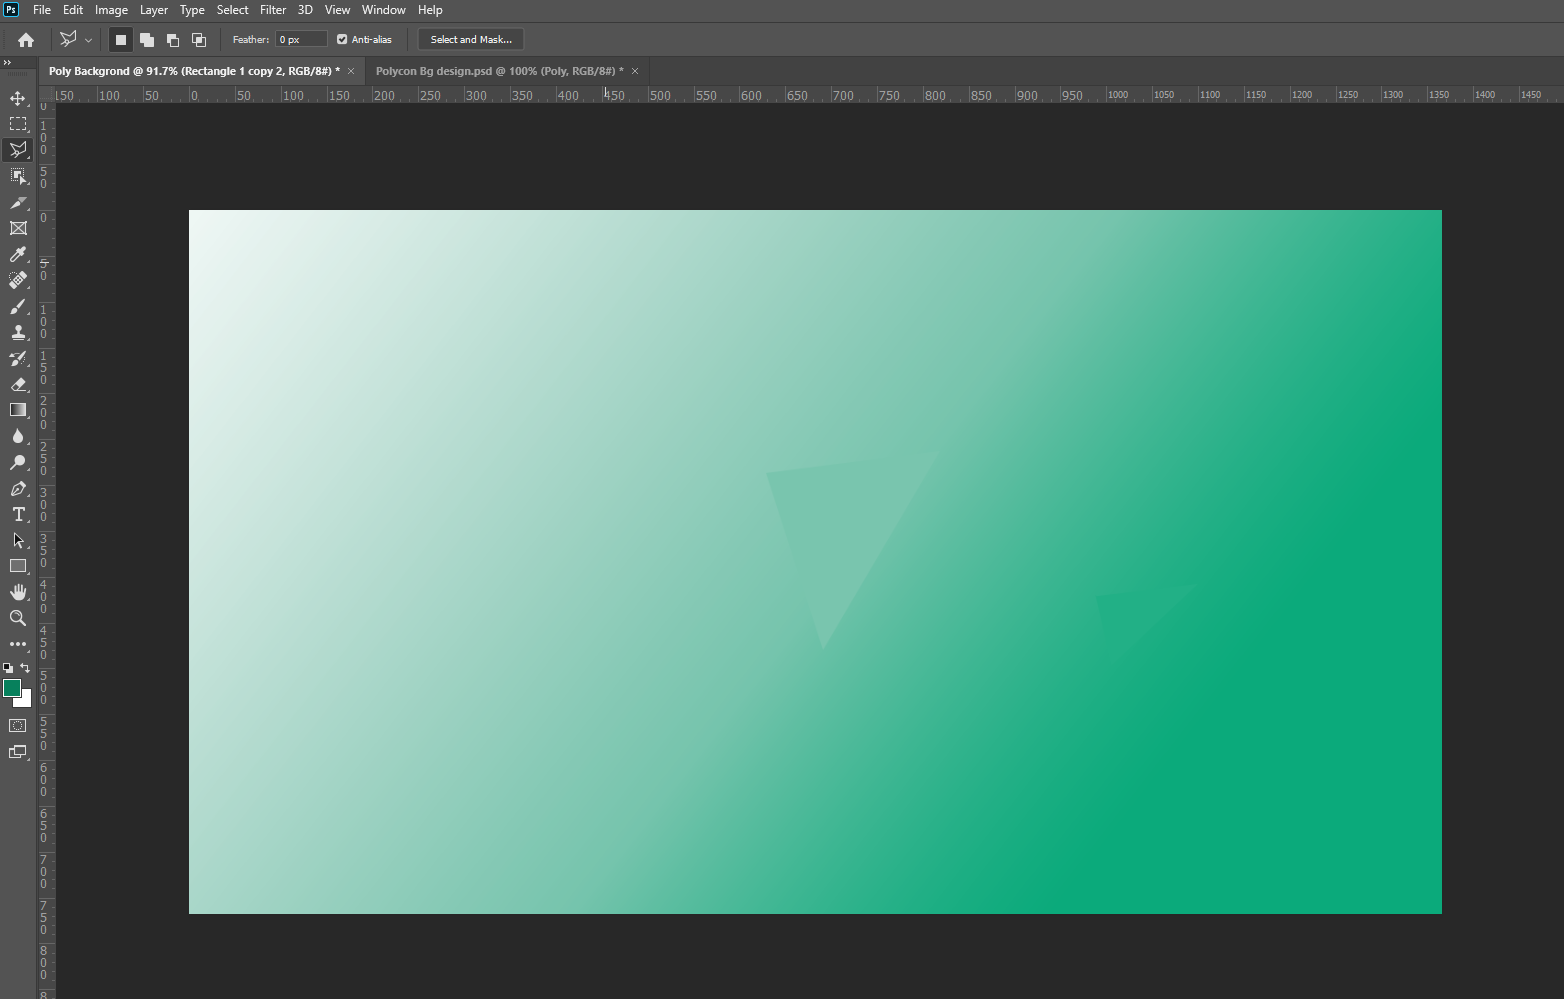Select the Eyedropper tool
Image resolution: width=1564 pixels, height=999 pixels.
click(18, 254)
